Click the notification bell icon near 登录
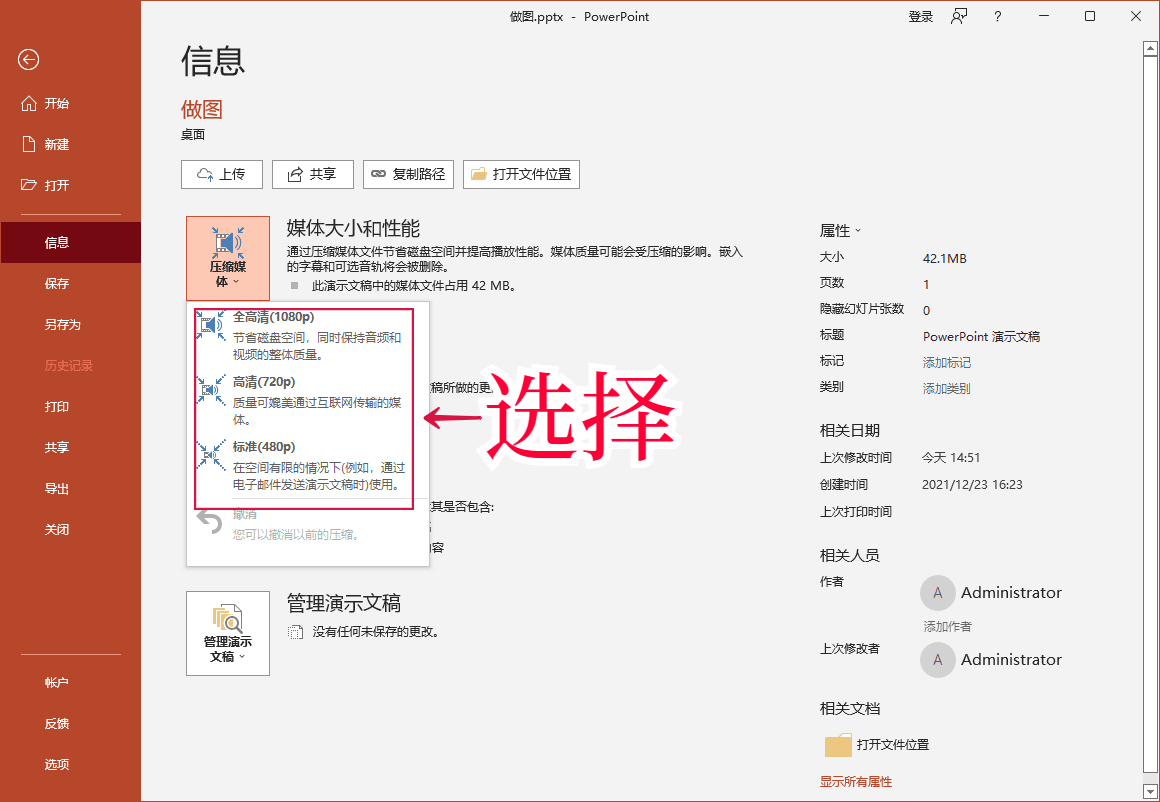The width and height of the screenshot is (1160, 802). [x=959, y=16]
